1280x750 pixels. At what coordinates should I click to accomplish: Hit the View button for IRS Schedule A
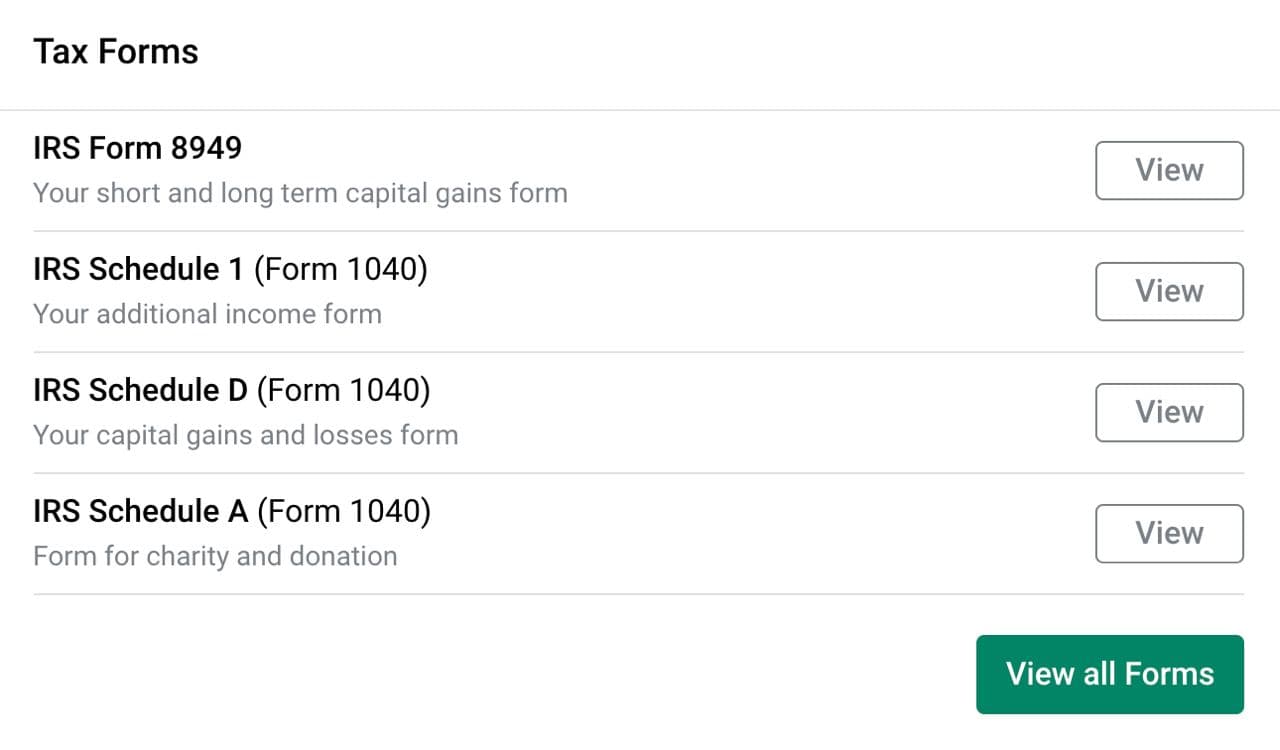click(x=1169, y=533)
